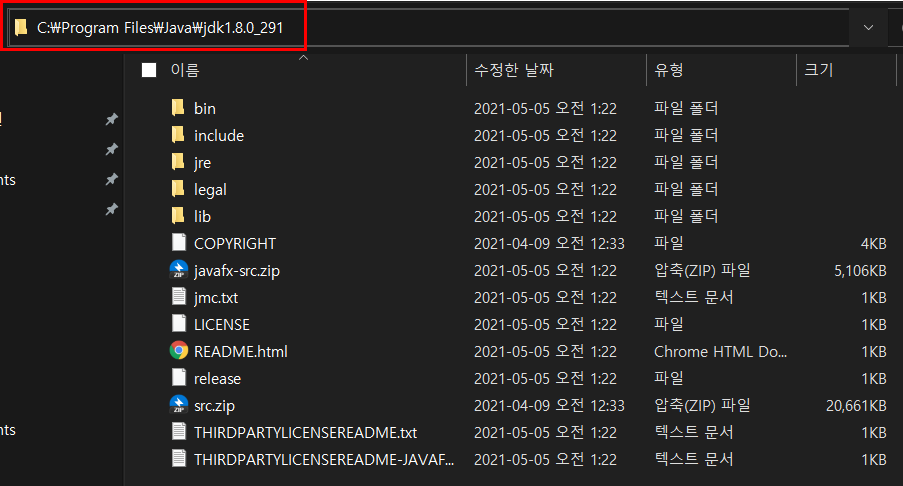903x486 pixels.
Task: Select the include folder icon
Action: (x=178, y=135)
